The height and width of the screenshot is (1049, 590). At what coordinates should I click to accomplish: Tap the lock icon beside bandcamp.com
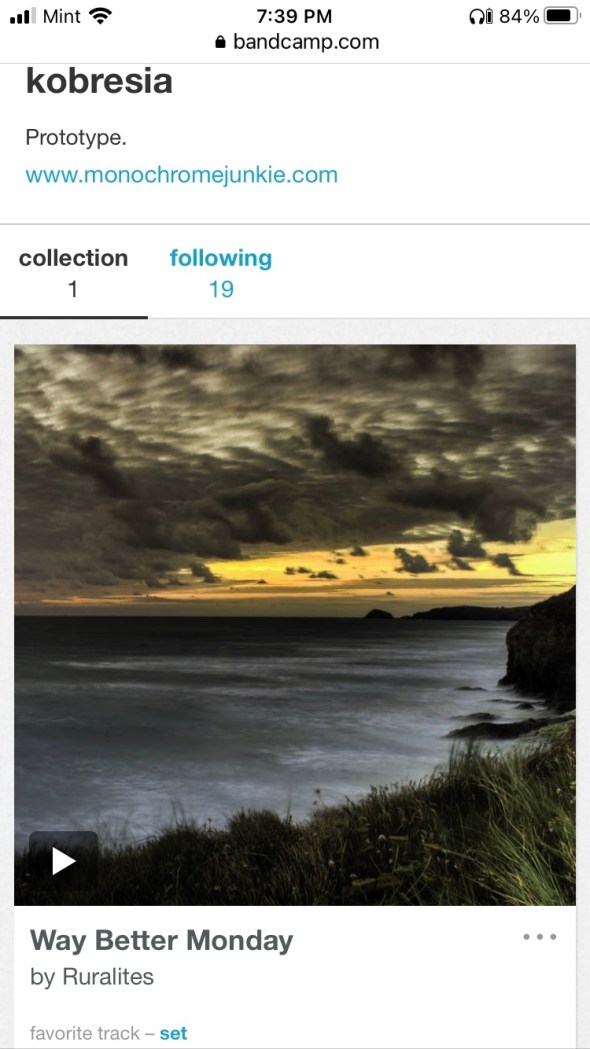[221, 42]
